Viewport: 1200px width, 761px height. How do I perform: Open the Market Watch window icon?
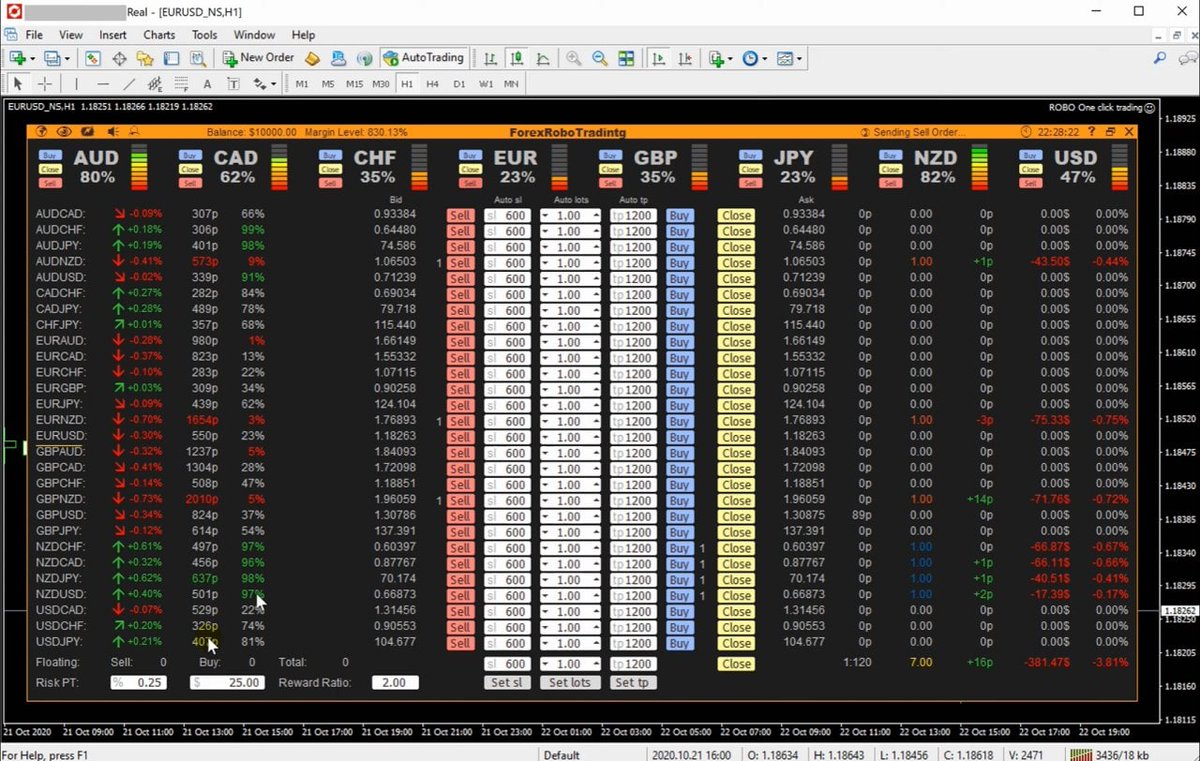pos(93,59)
